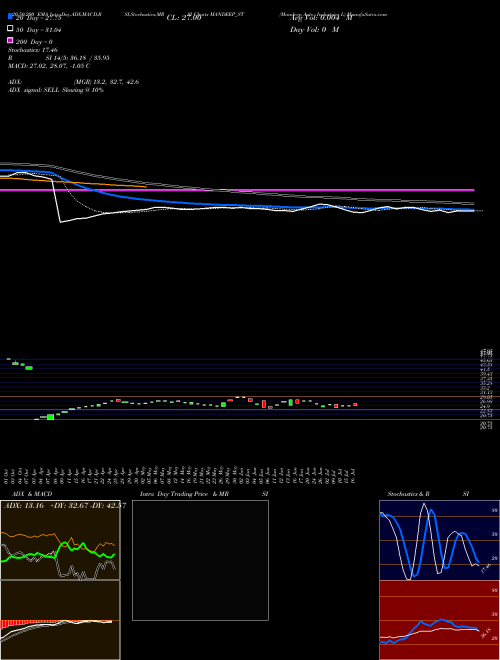Click the large green candle near chart's left start
This screenshot has width=500, height=660.
[51, 417]
